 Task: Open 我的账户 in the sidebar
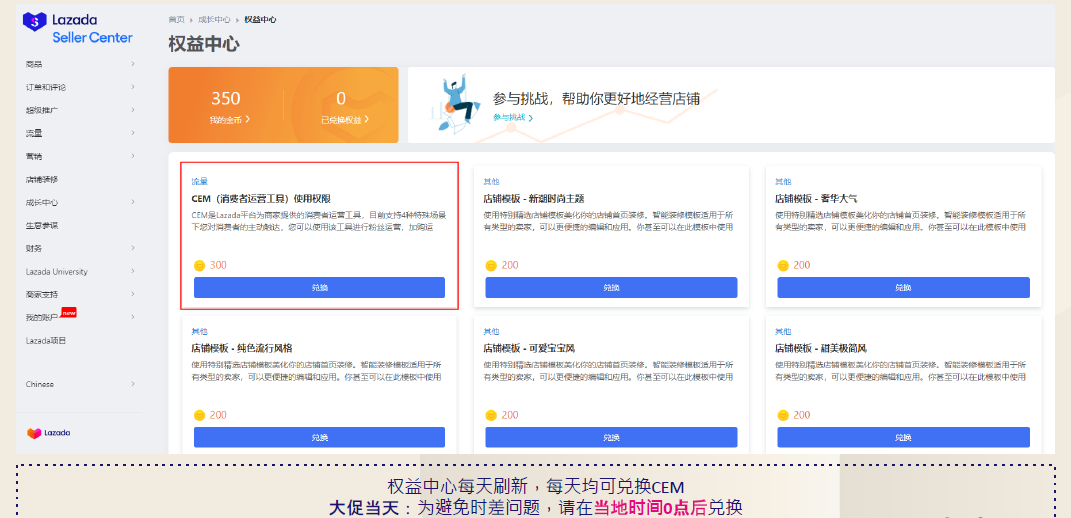42,317
